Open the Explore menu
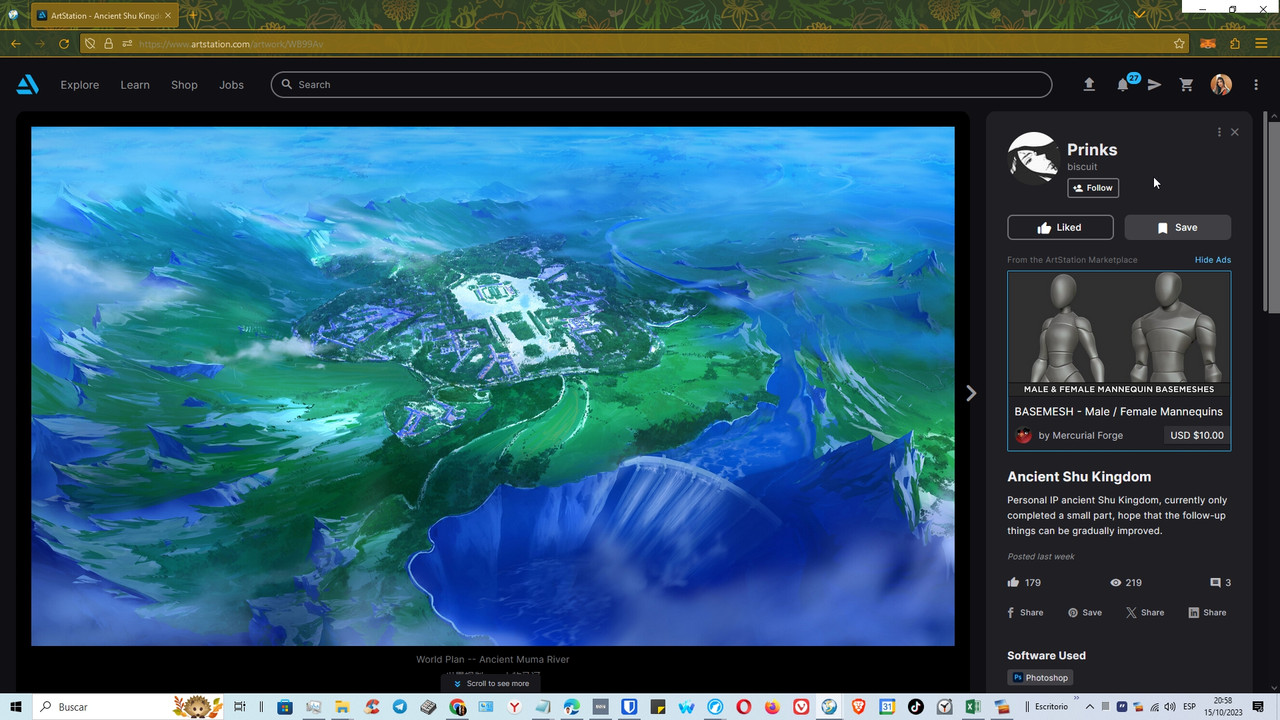1280x720 pixels. click(x=80, y=85)
